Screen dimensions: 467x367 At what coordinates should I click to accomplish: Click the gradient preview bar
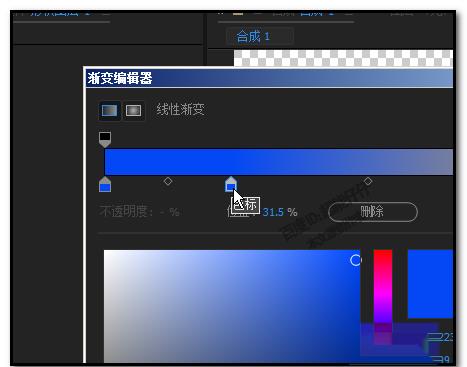point(279,162)
